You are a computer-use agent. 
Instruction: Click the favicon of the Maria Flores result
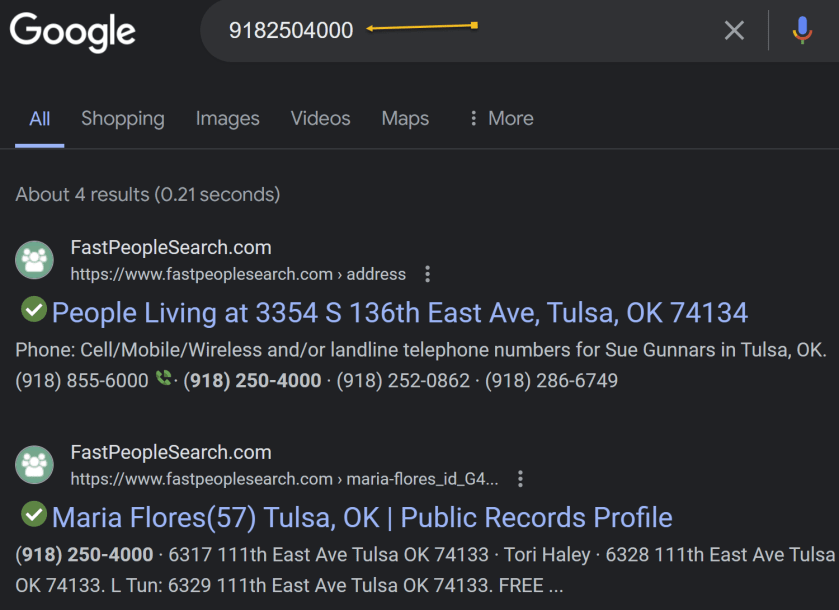tap(35, 465)
